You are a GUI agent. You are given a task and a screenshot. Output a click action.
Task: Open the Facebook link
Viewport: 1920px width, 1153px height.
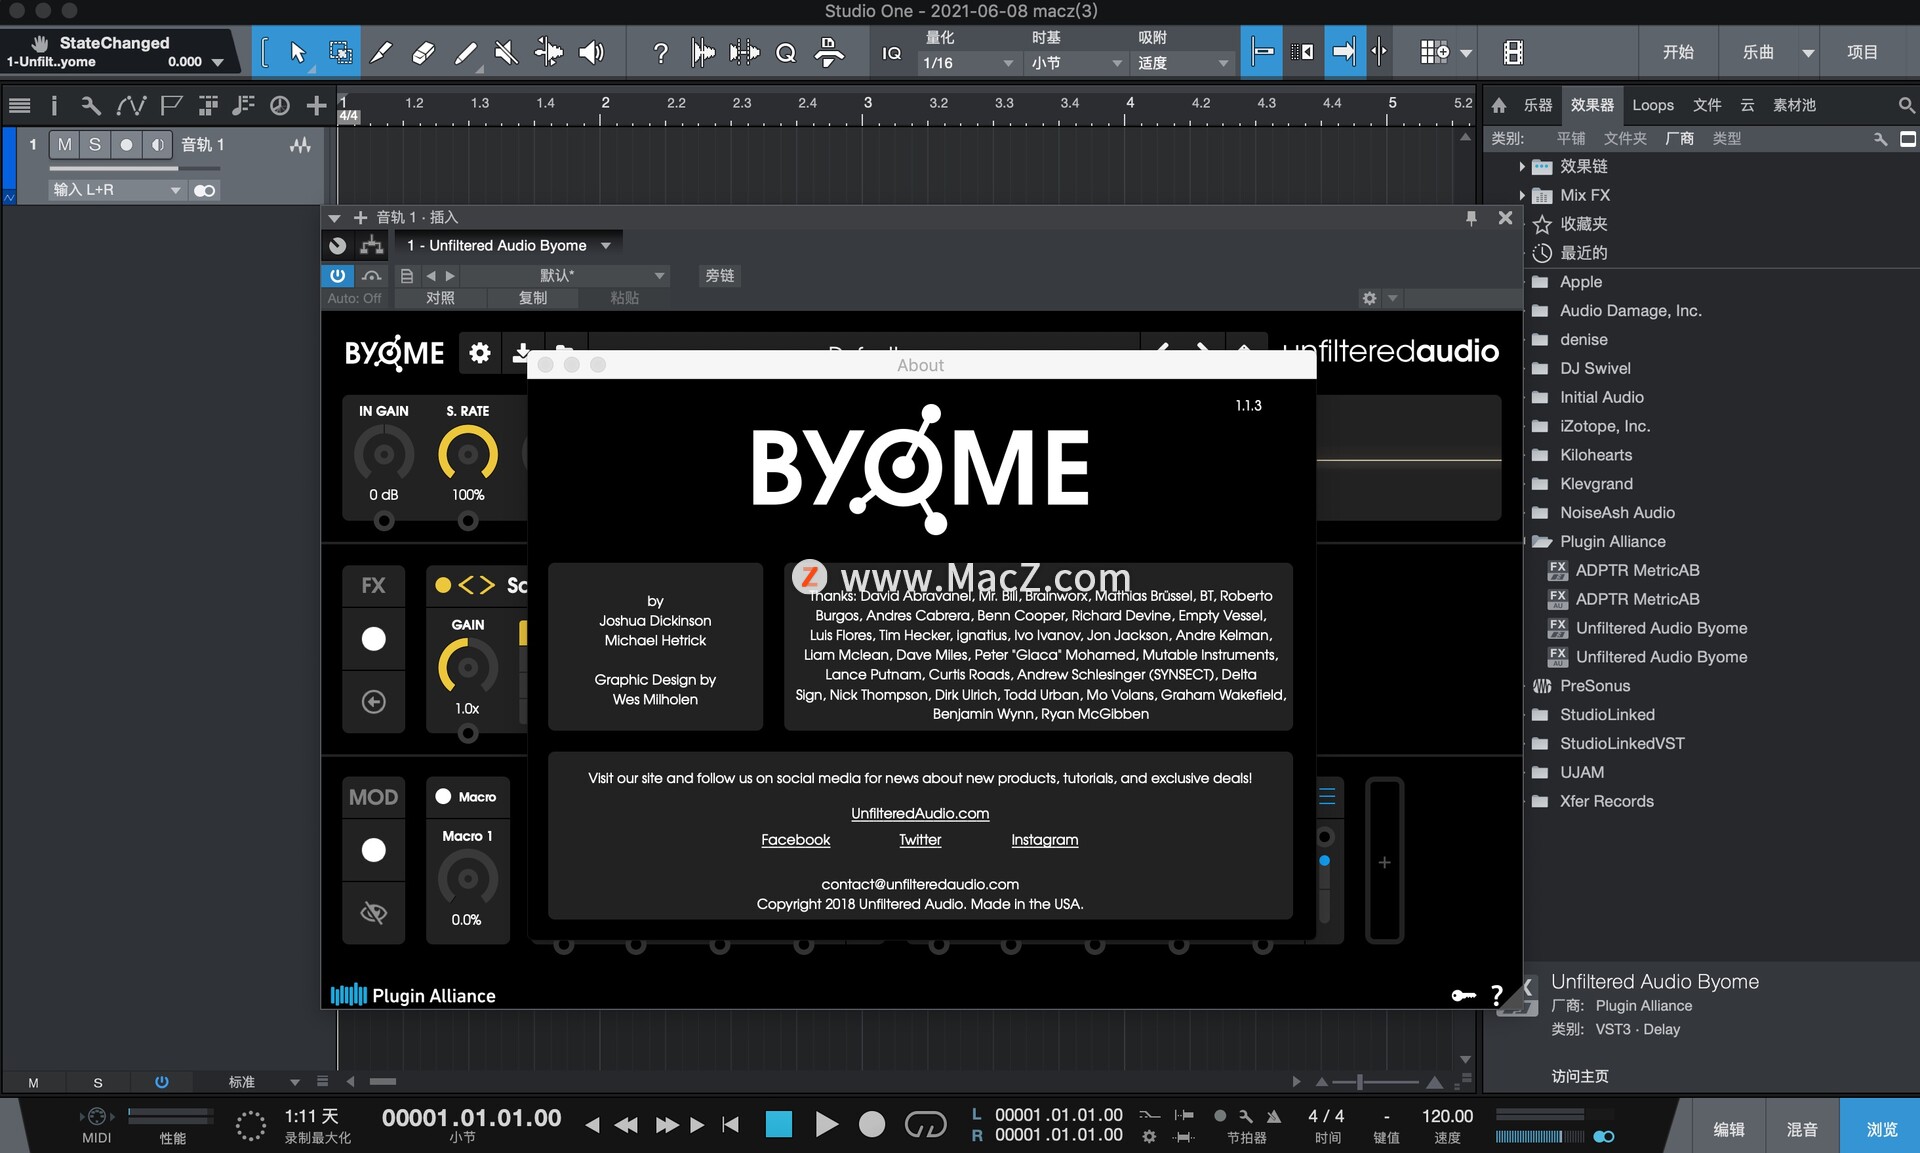pyautogui.click(x=795, y=839)
